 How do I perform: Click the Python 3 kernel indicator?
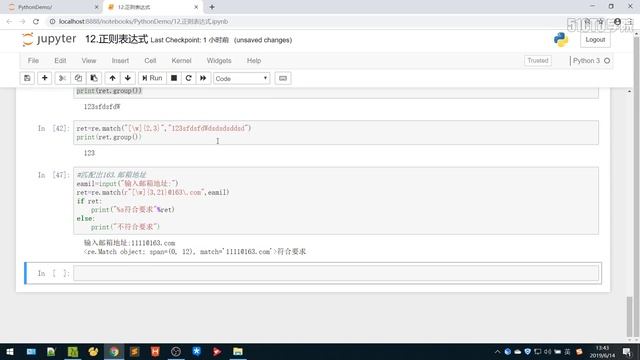[x=591, y=60]
